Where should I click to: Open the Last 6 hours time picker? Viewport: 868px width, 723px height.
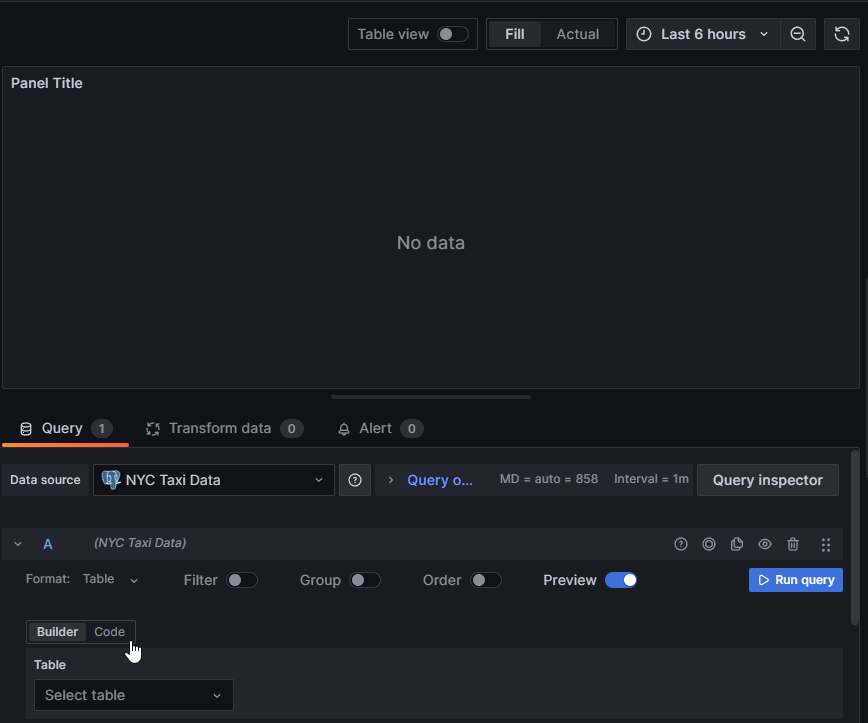[x=703, y=34]
